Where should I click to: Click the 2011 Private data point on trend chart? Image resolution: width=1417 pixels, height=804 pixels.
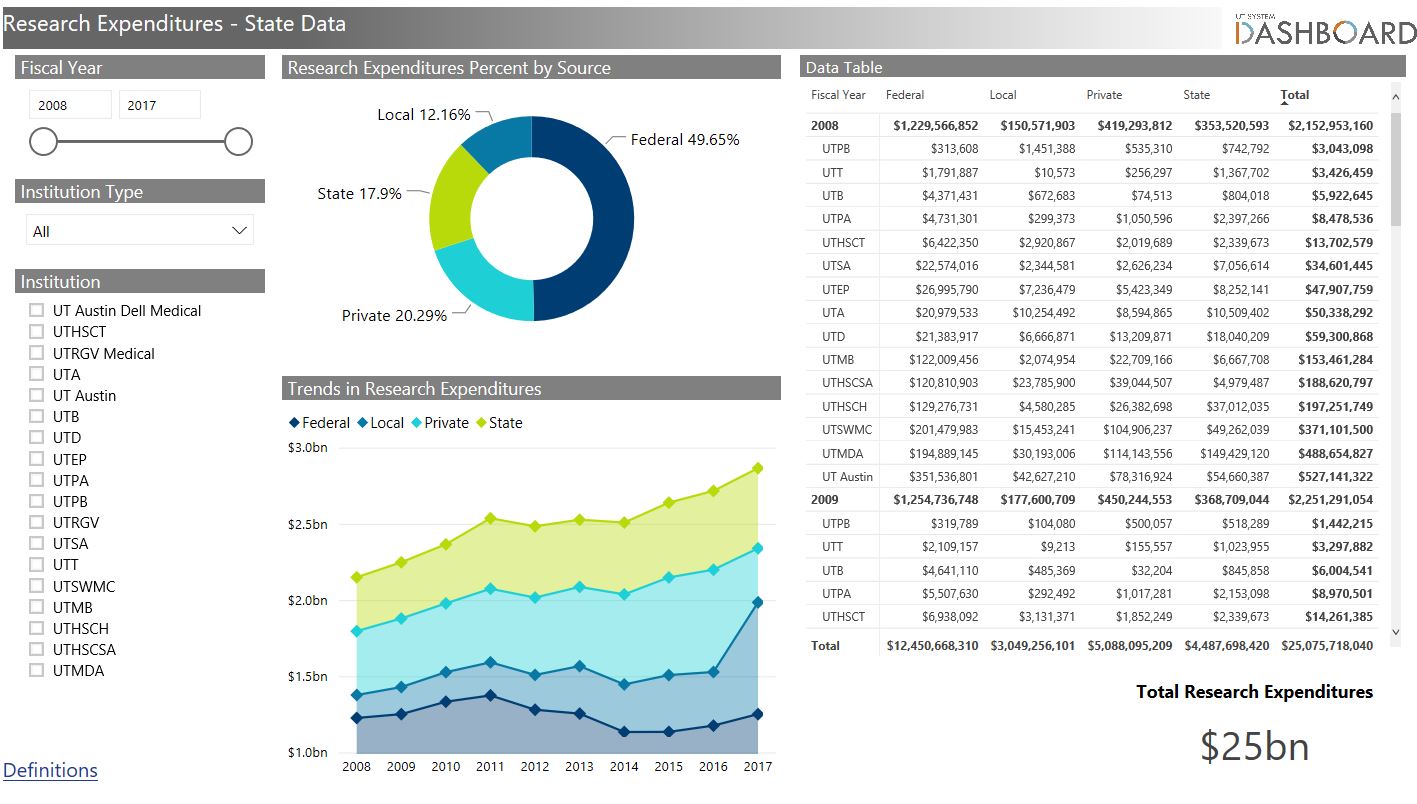click(x=490, y=588)
